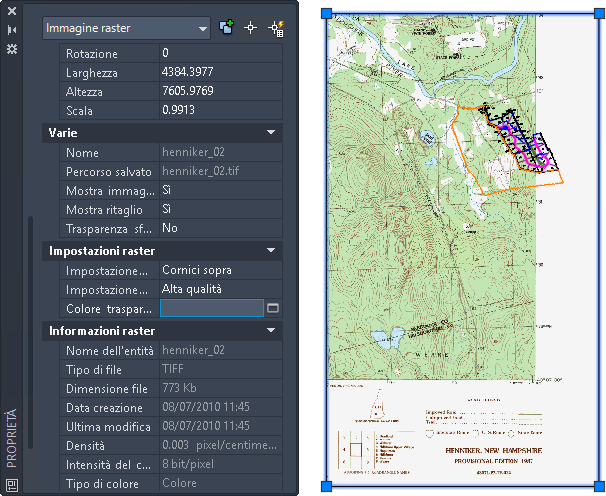
Task: Select the Percorso salvato value henniker_02.tif
Action: point(221,171)
